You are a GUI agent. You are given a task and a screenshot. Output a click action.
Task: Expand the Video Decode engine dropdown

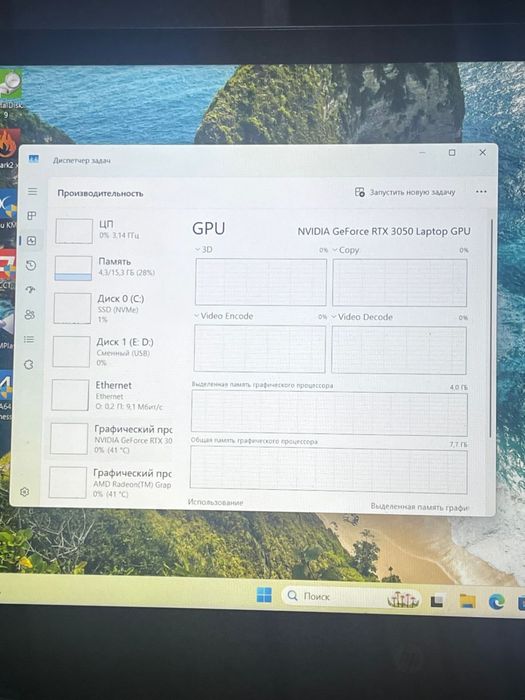(x=362, y=317)
